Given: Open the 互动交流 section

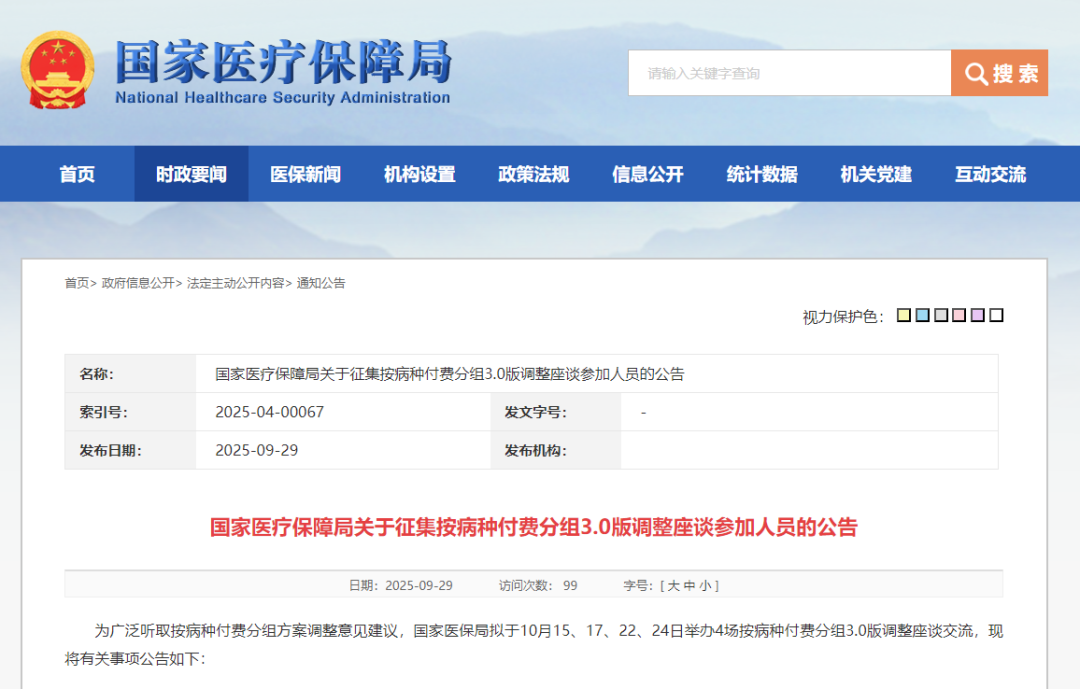Looking at the screenshot, I should click(x=989, y=173).
